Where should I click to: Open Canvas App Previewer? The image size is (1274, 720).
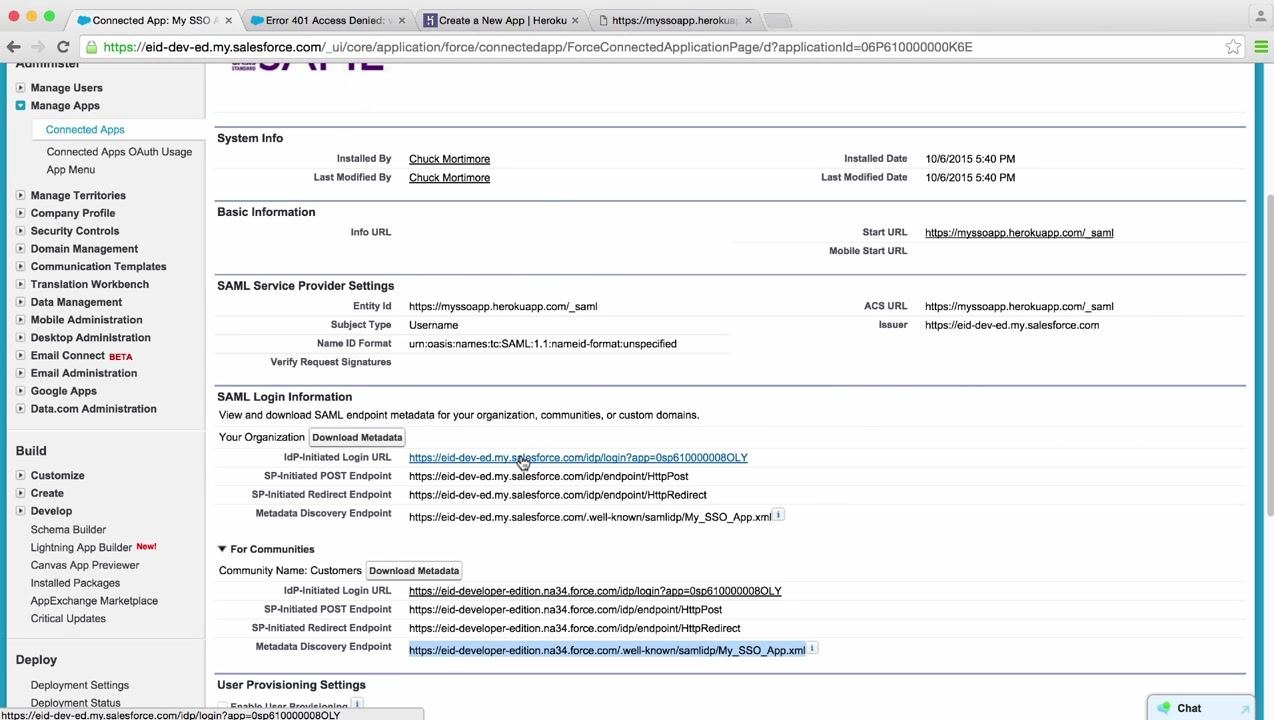85,566
